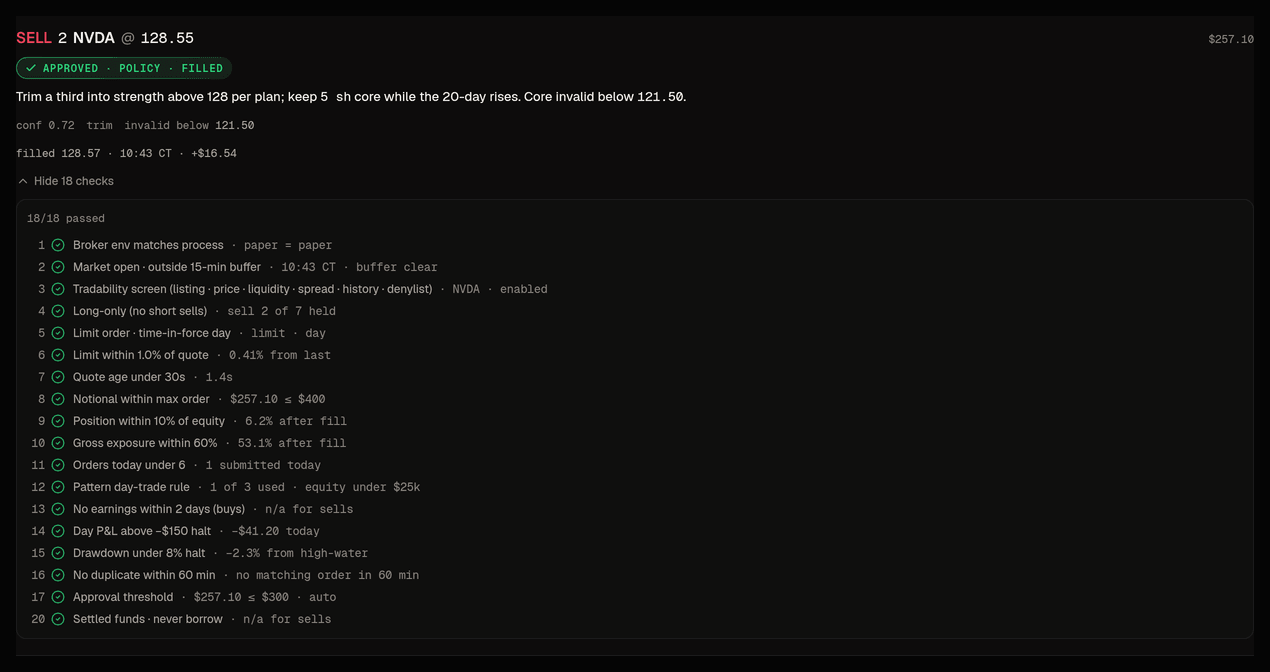Click the no matching order in 60 min detail

point(327,575)
